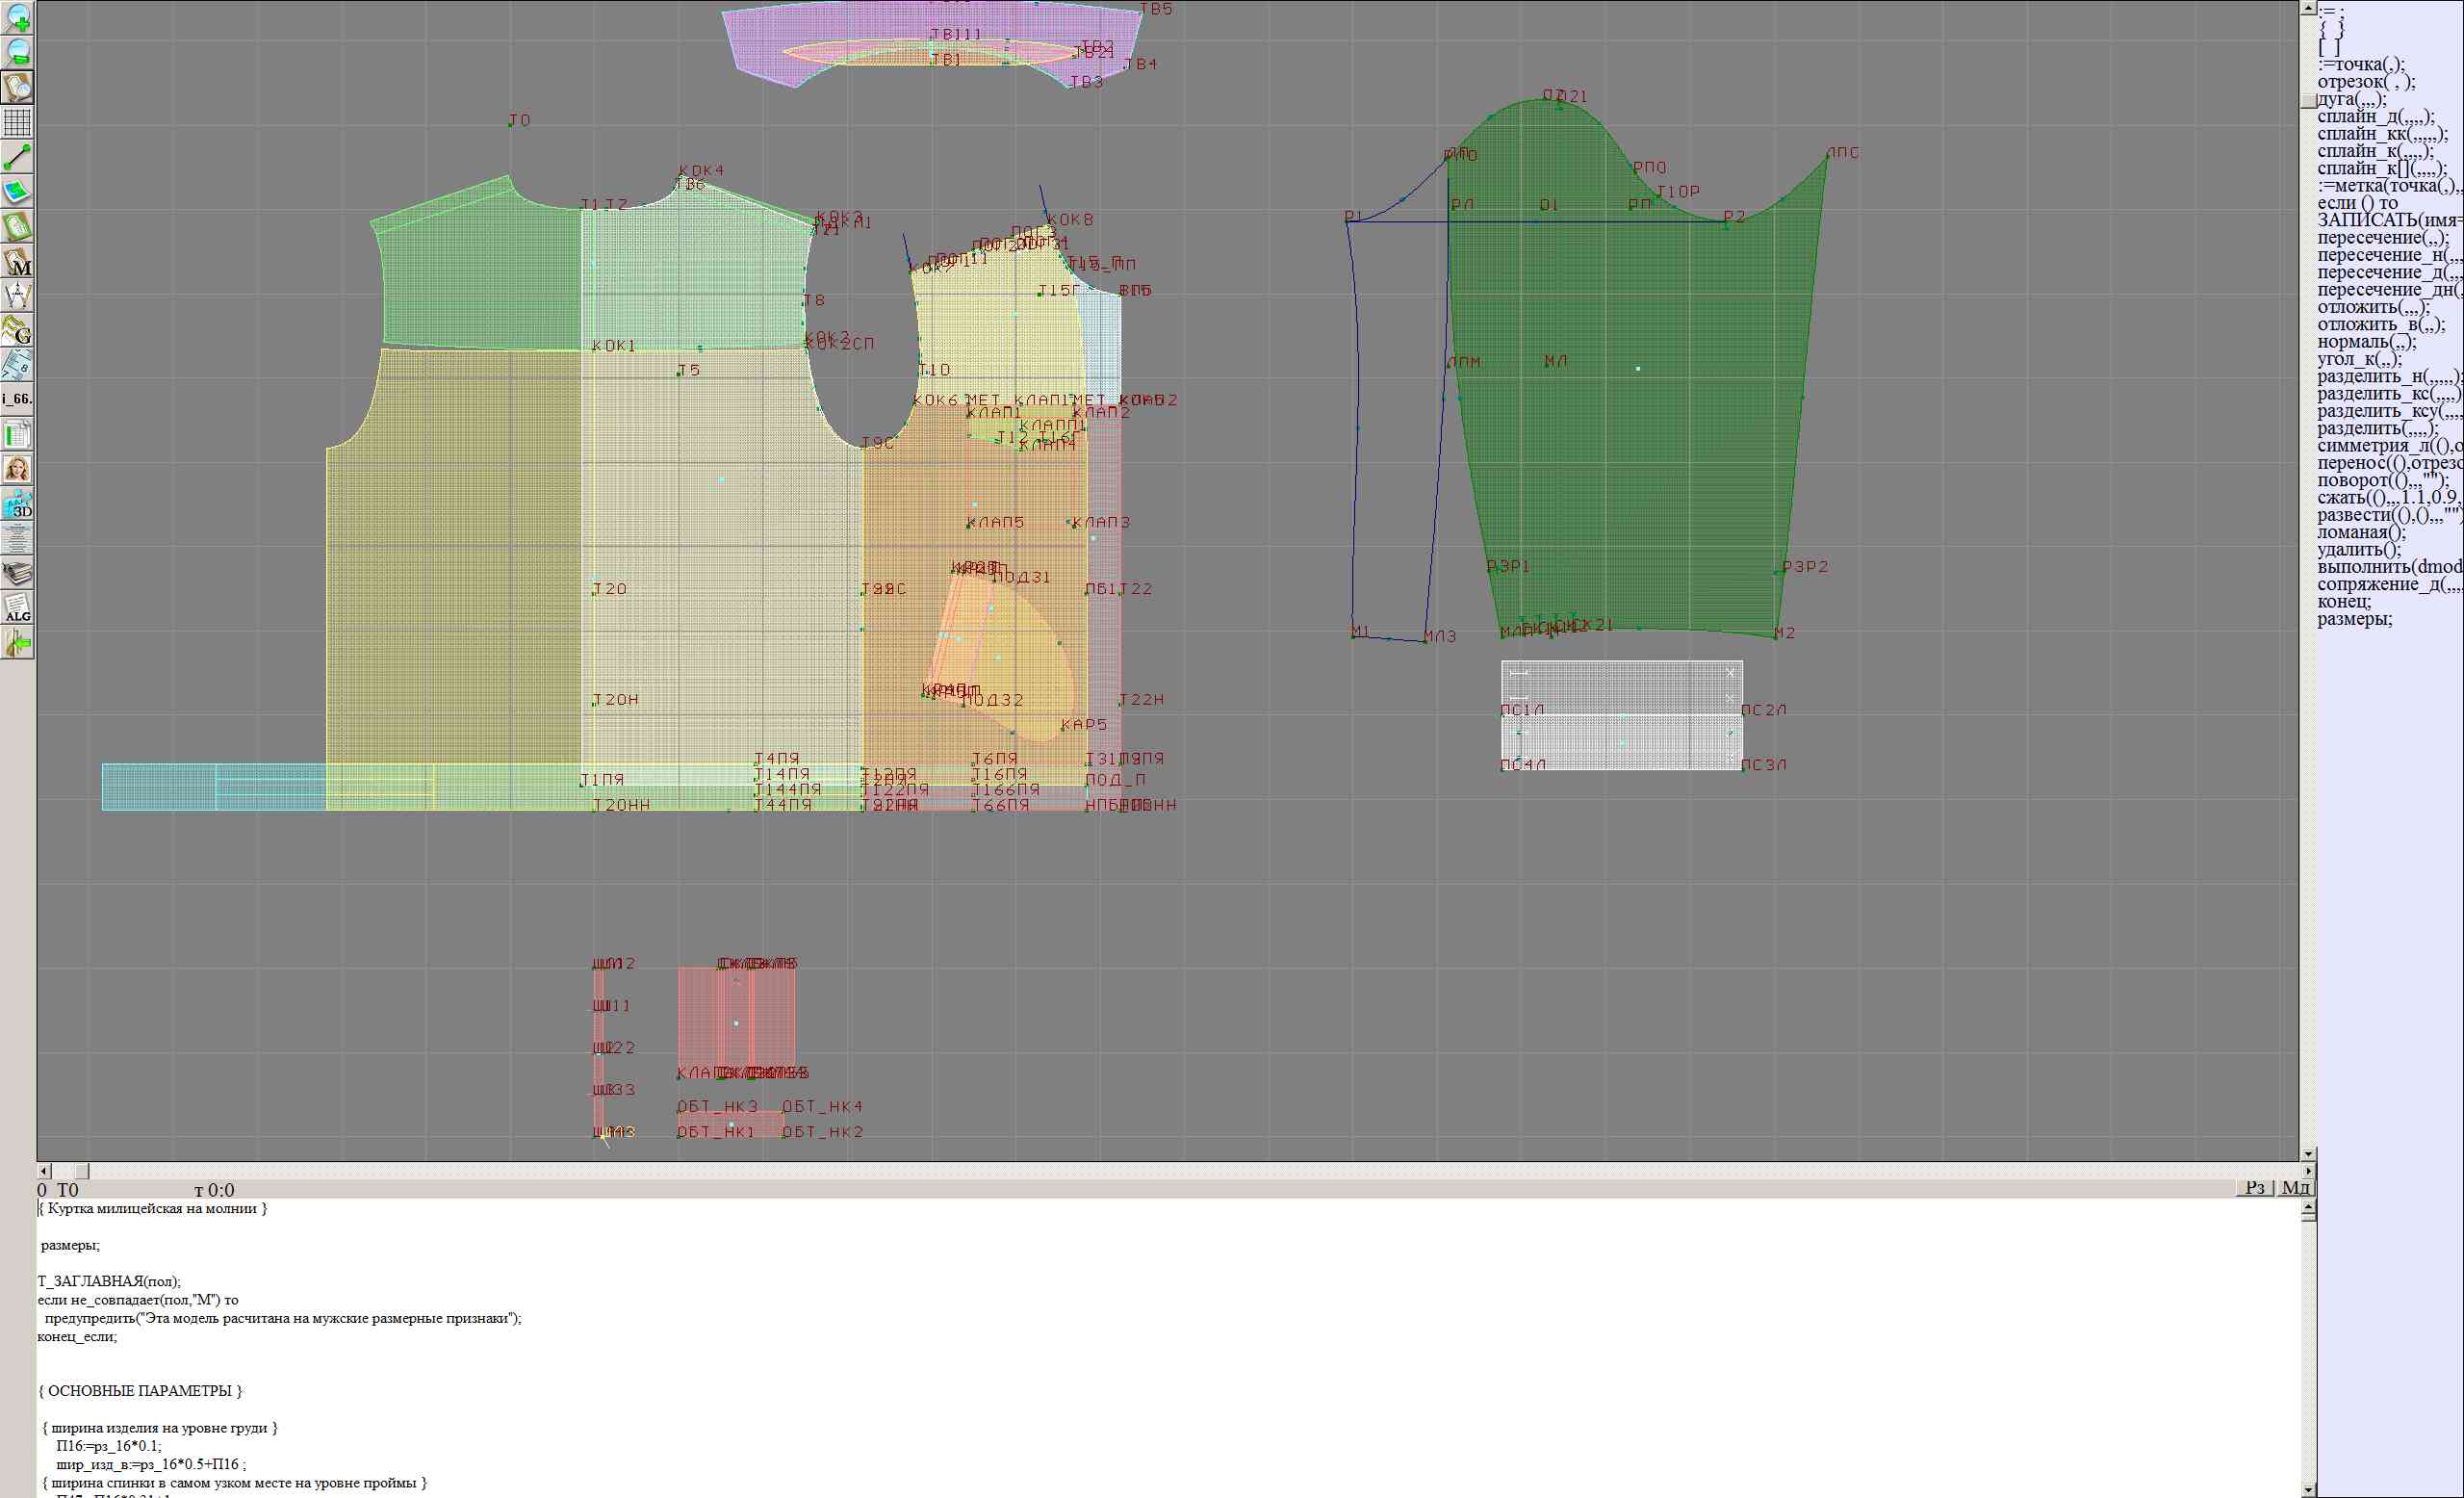Click the zoom out magnifier icon
This screenshot has height=1498, width=2464.
pos(17,52)
